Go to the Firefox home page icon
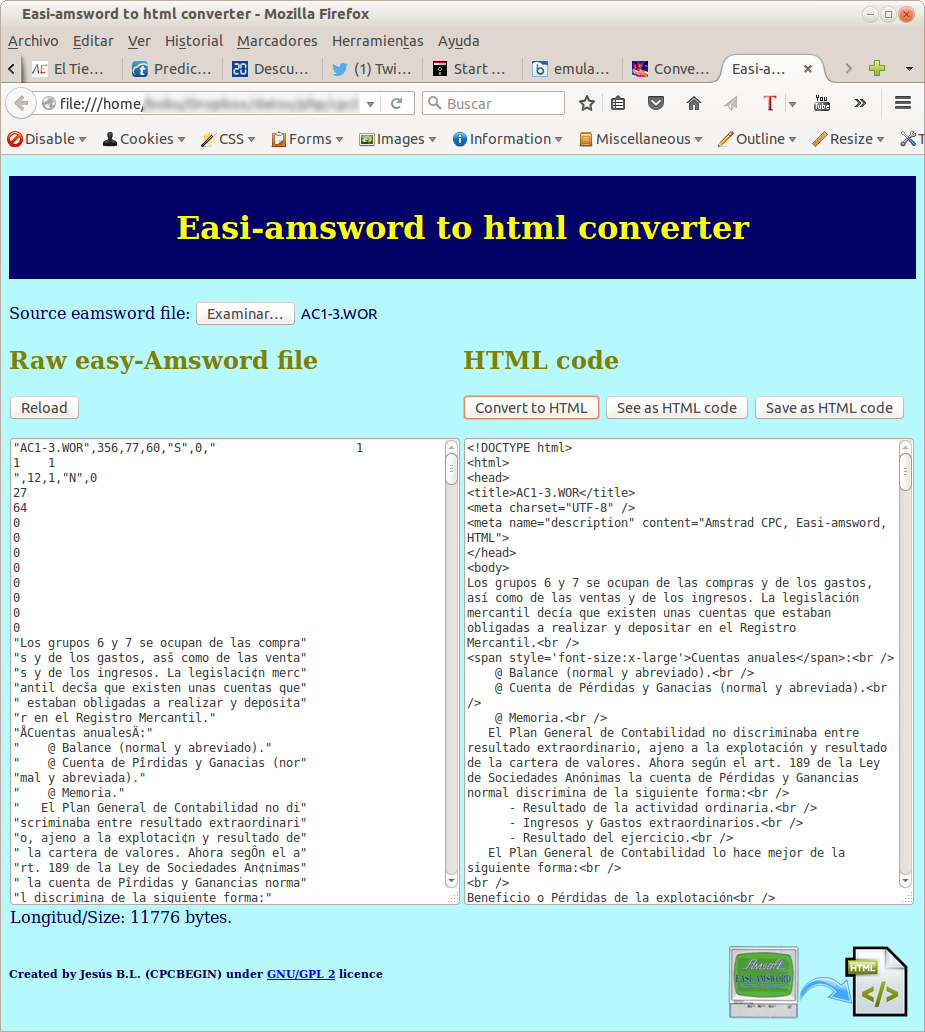 tap(694, 103)
